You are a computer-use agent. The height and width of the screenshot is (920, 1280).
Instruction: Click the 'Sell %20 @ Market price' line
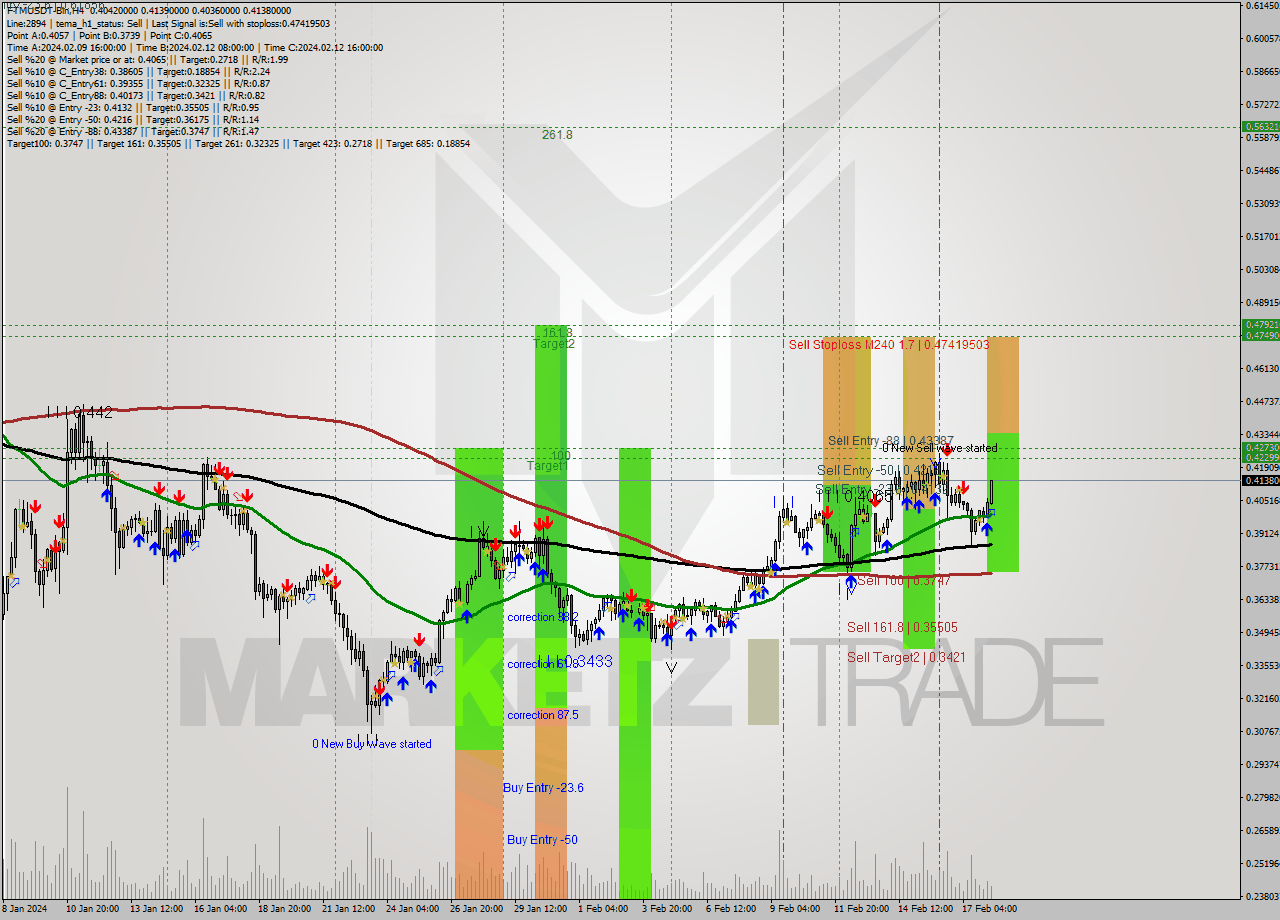pyautogui.click(x=147, y=60)
